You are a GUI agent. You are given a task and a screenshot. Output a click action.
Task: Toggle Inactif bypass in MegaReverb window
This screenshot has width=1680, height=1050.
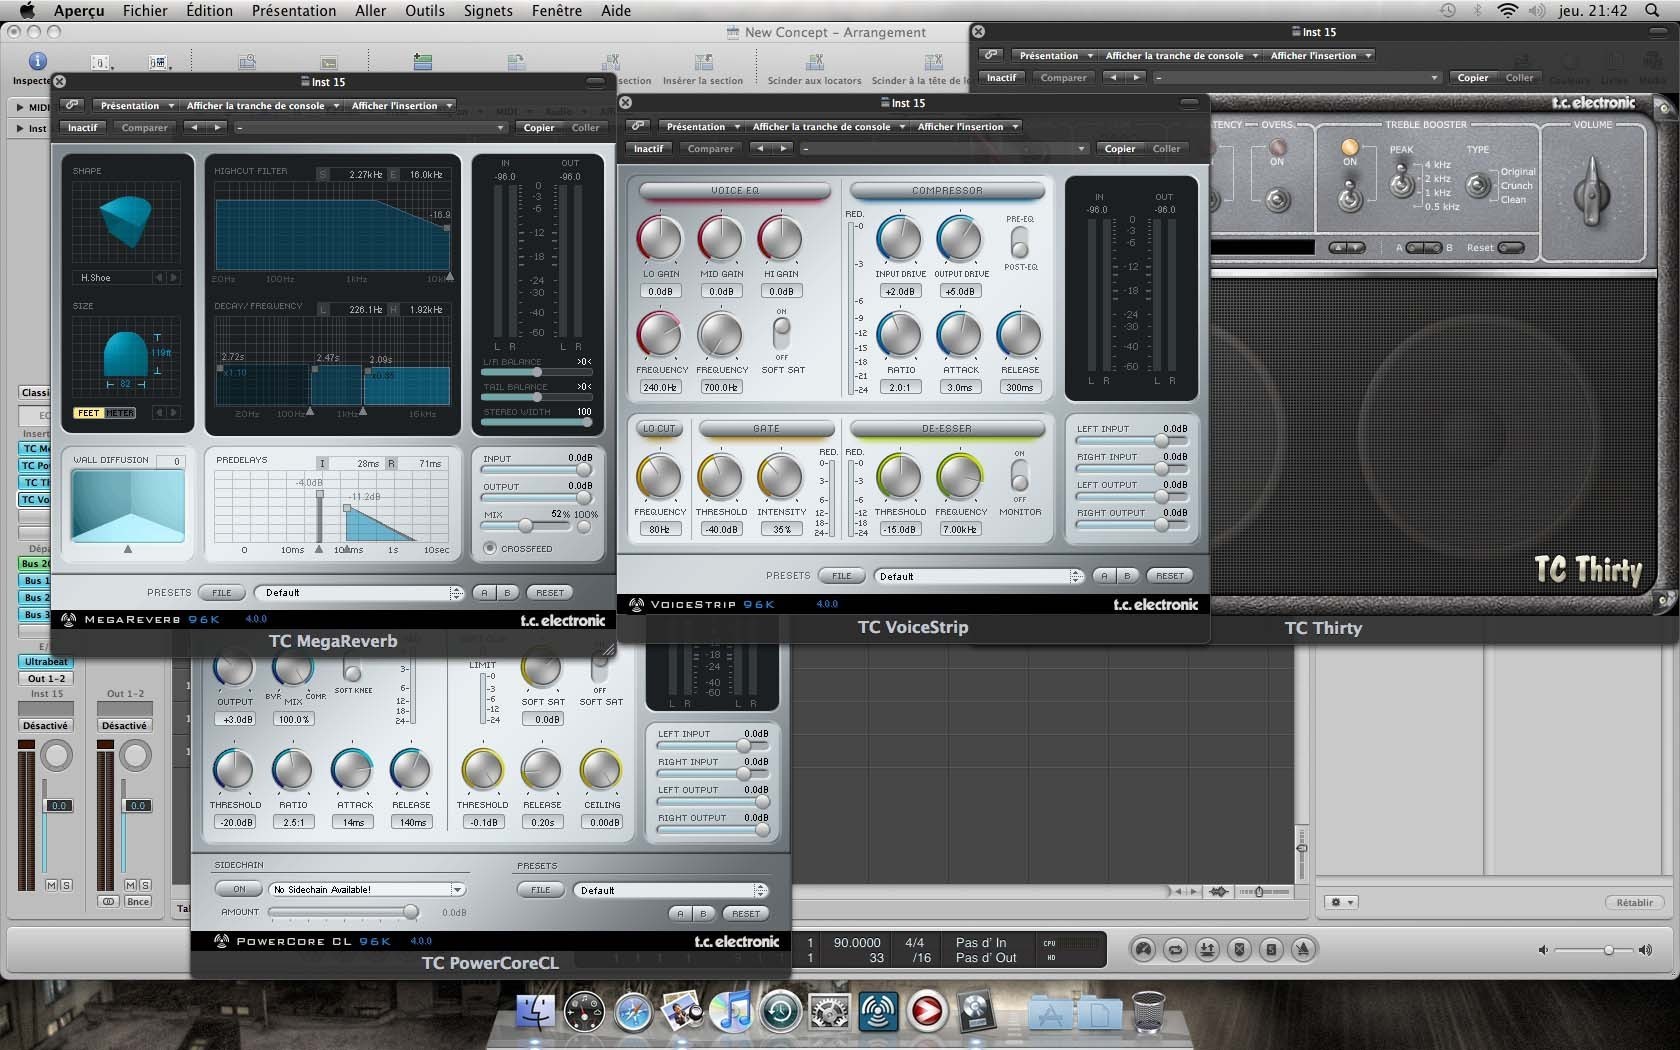coord(83,127)
